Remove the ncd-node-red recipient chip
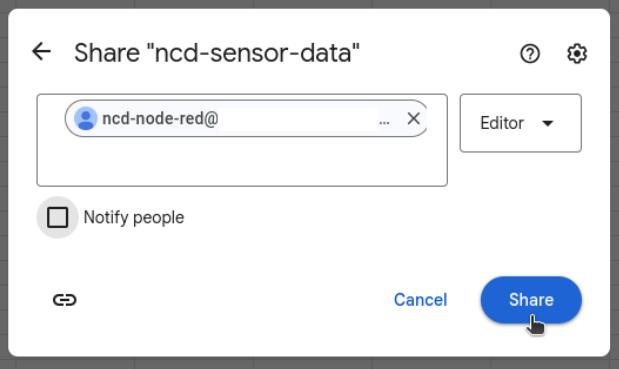 point(413,118)
